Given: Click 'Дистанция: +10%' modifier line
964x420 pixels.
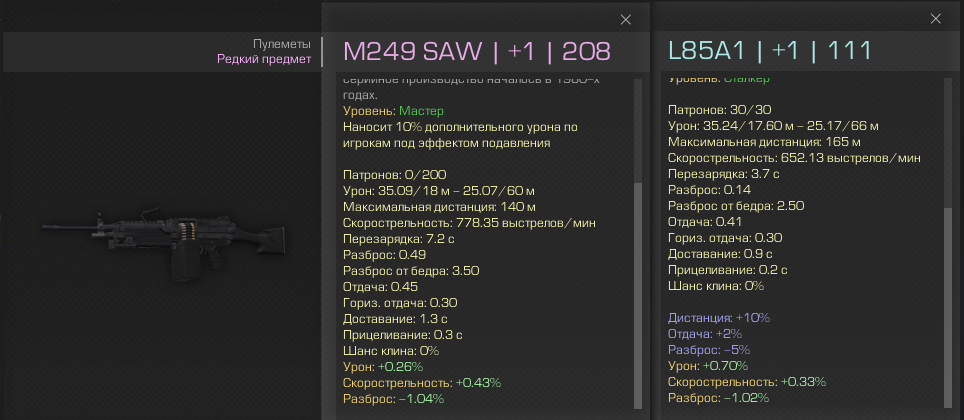Looking at the screenshot, I should point(719,318).
